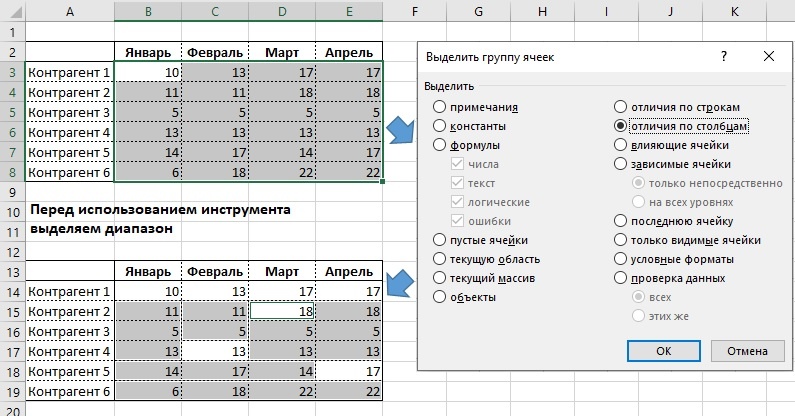Click cell C17 with value 13
795x416 pixels.
[x=215, y=352]
